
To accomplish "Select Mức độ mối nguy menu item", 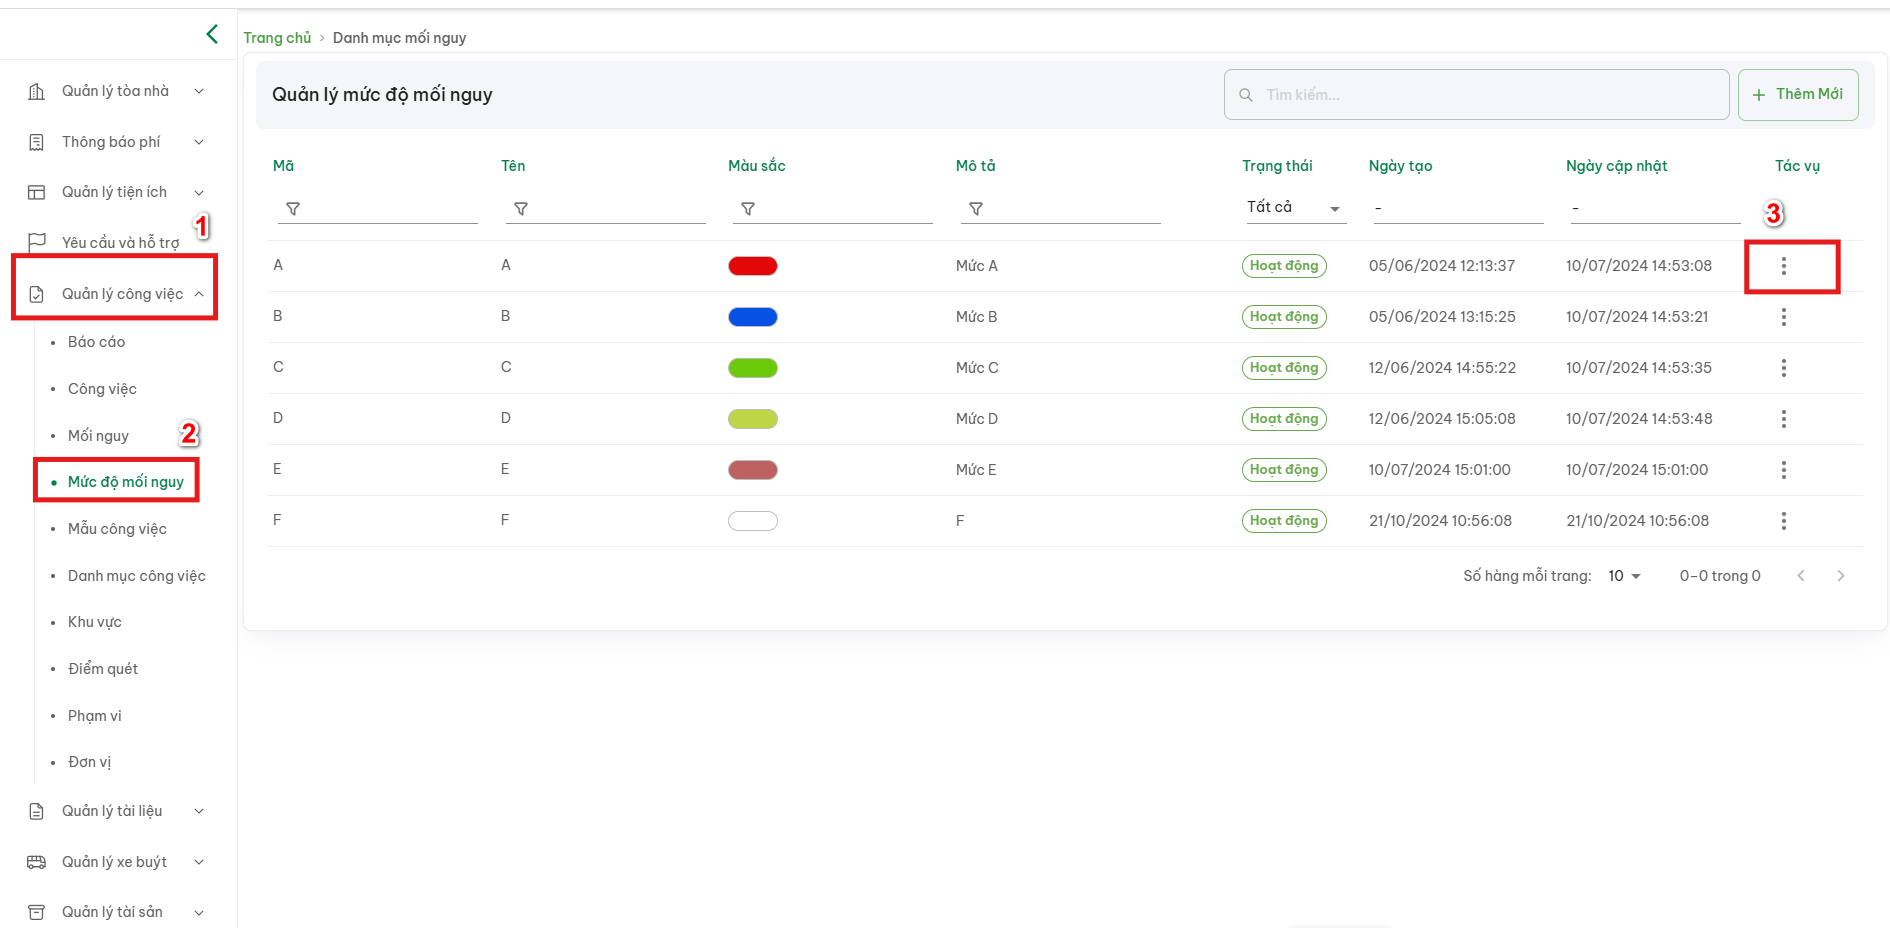I will 126,482.
